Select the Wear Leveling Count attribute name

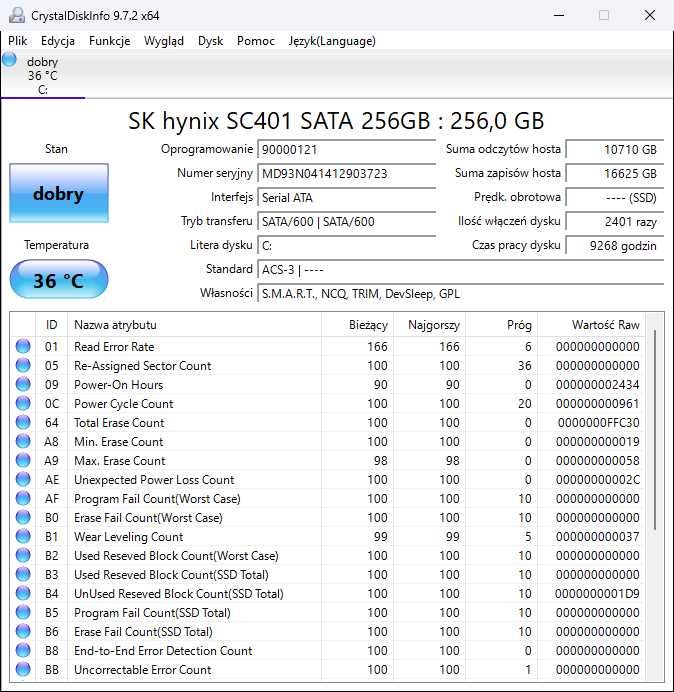point(128,537)
